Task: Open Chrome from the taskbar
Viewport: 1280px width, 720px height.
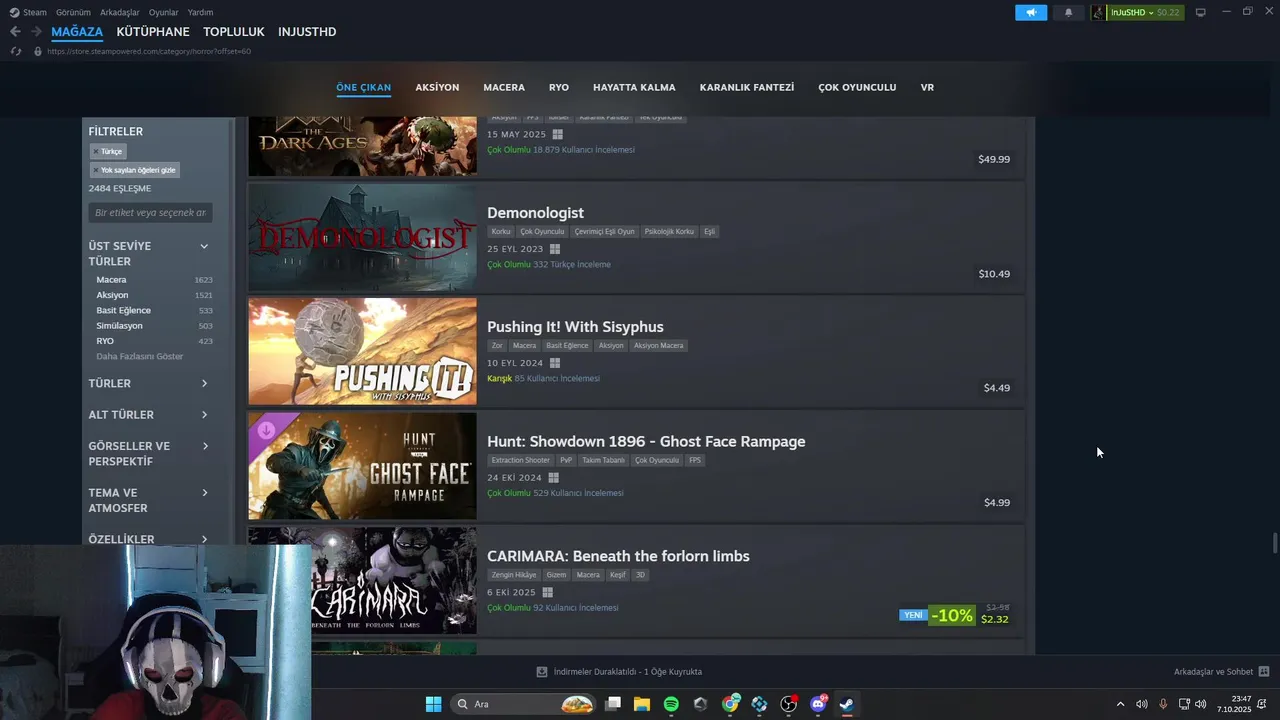Action: (730, 704)
